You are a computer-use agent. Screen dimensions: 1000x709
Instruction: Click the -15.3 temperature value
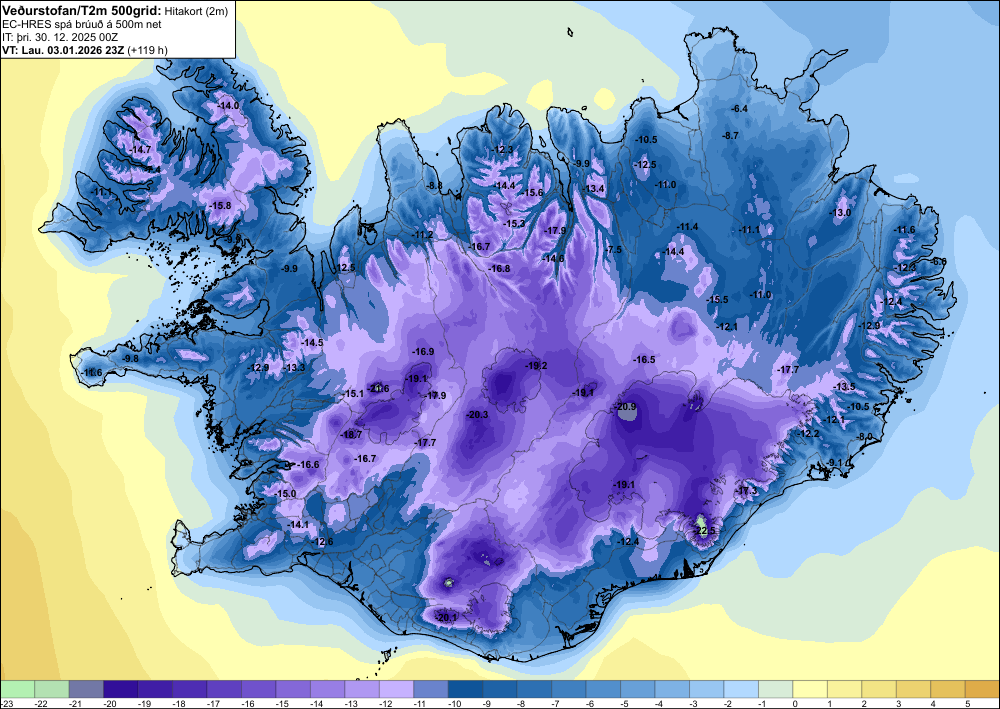pyautogui.click(x=514, y=223)
